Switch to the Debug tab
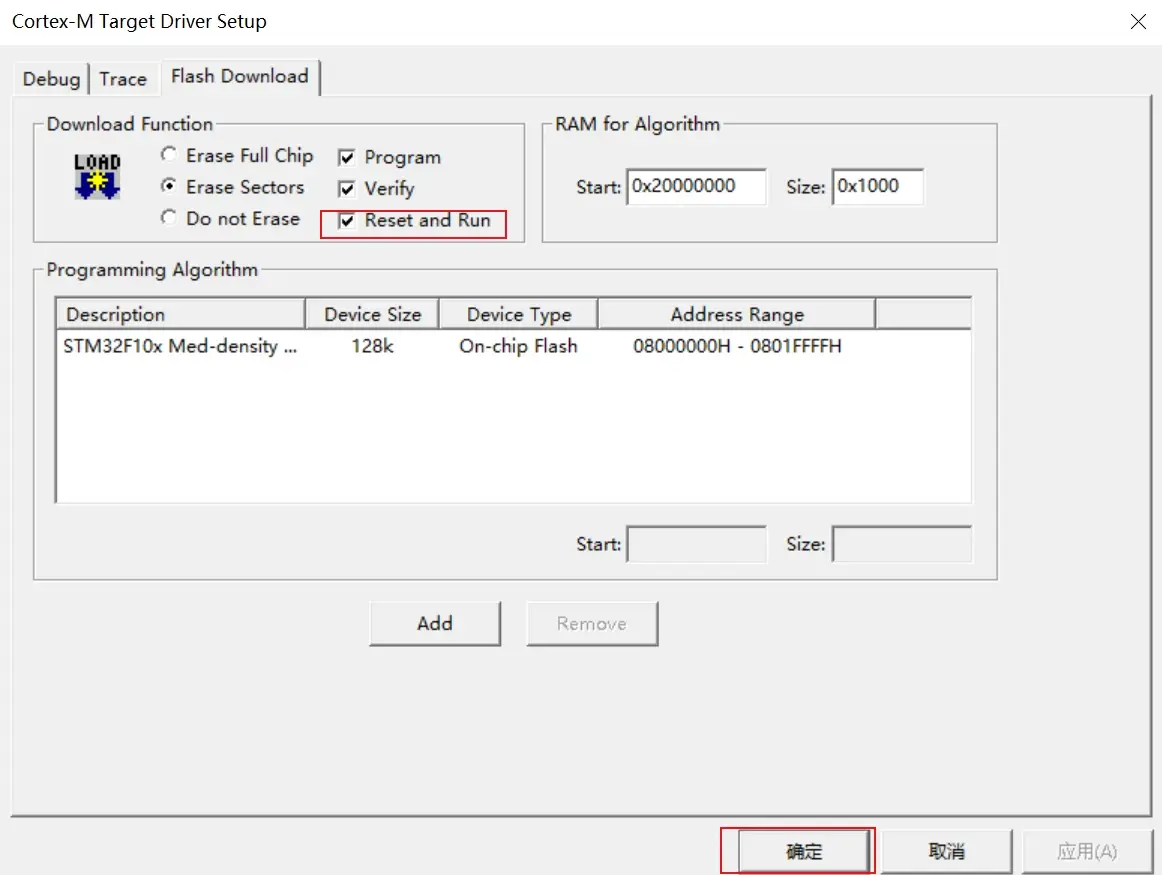Viewport: 1162px width, 875px height. 51,79
